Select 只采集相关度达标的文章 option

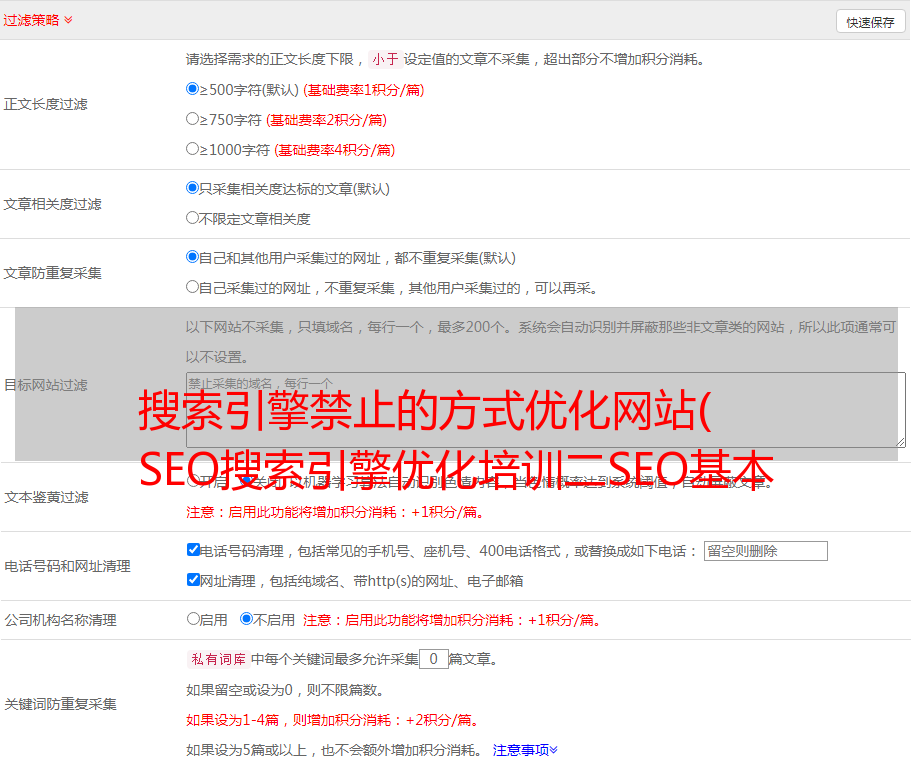[x=193, y=188]
